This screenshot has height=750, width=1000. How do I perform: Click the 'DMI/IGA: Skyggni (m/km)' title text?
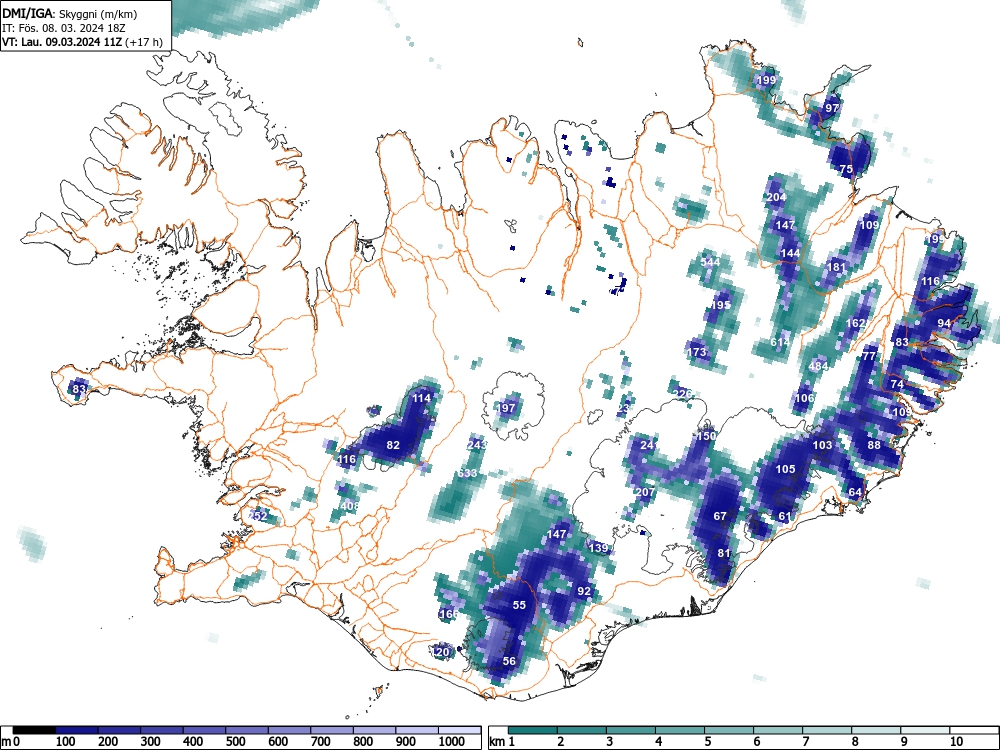70,13
